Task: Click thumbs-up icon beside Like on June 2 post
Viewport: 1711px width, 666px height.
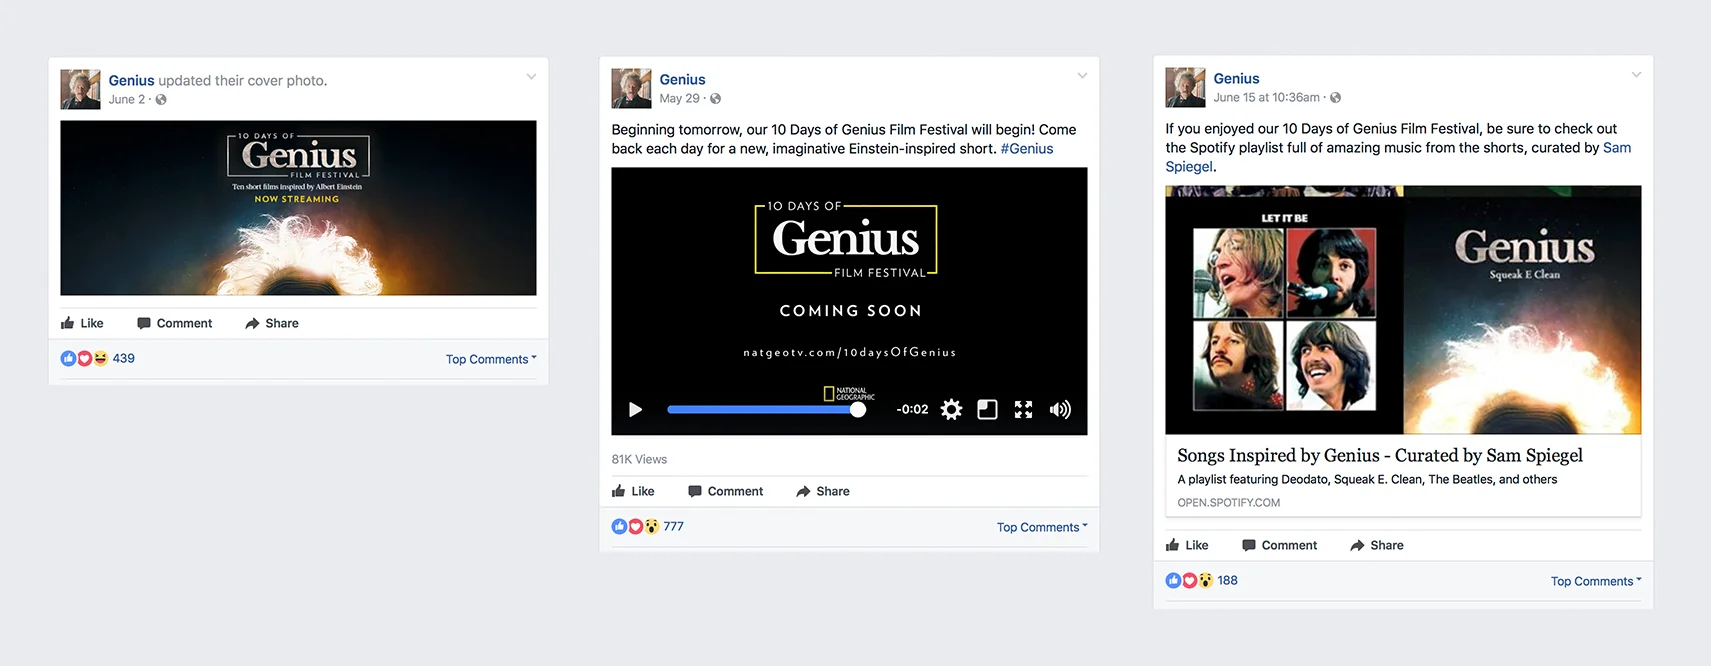Action: [x=67, y=323]
